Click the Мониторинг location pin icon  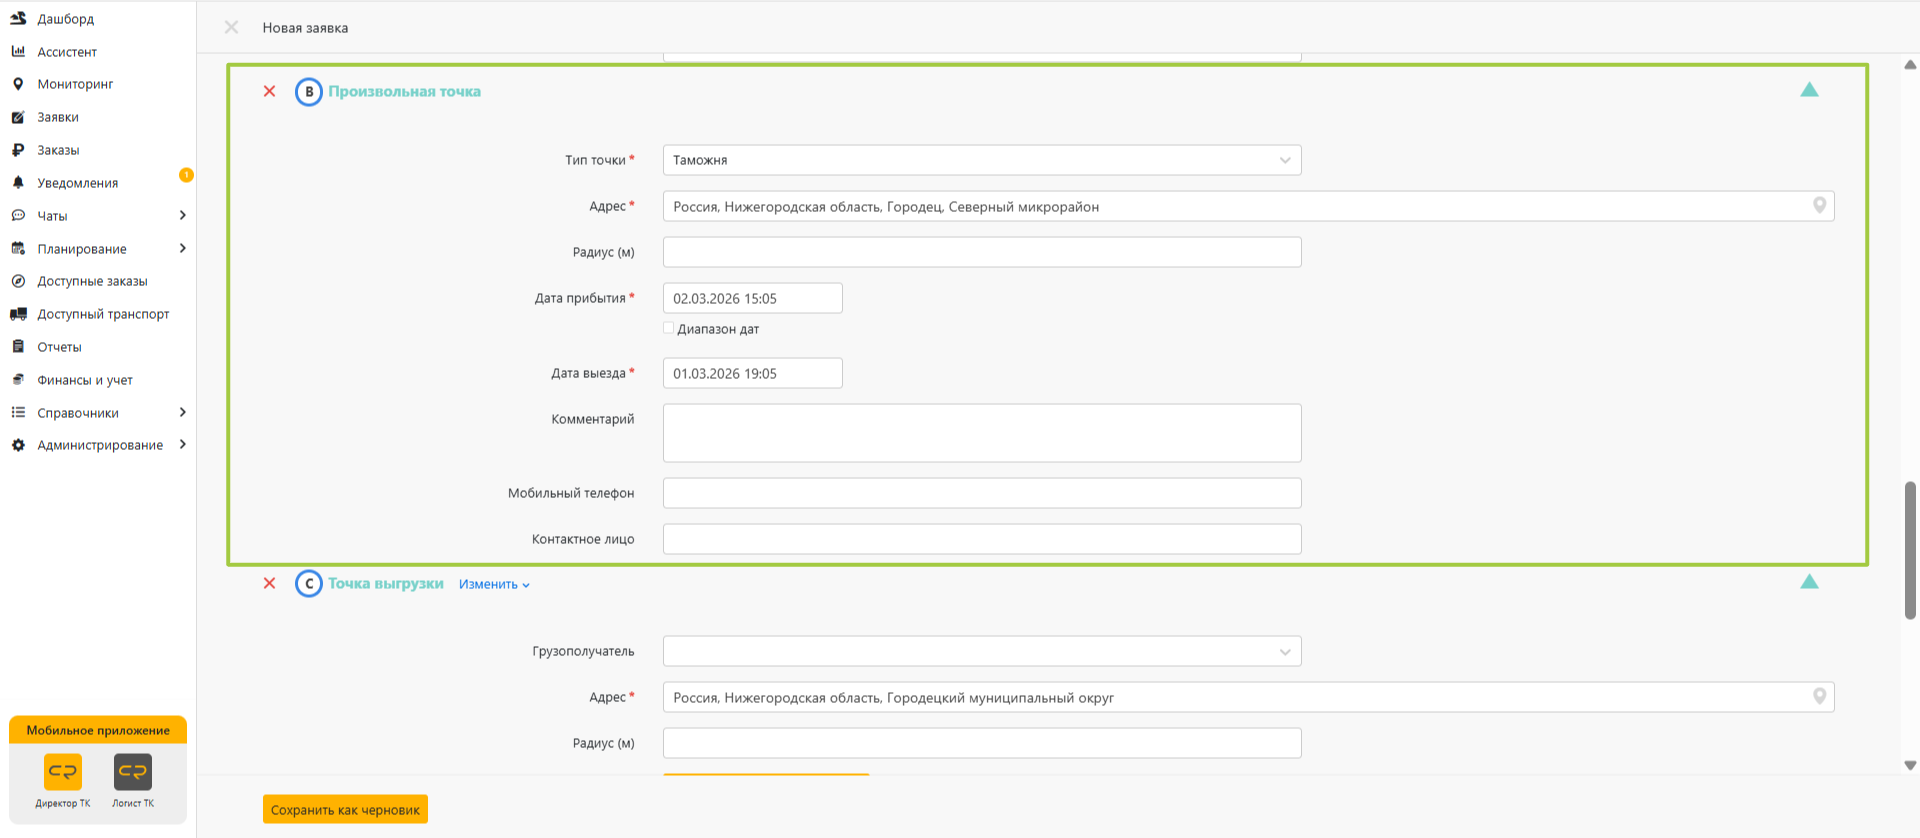point(18,84)
